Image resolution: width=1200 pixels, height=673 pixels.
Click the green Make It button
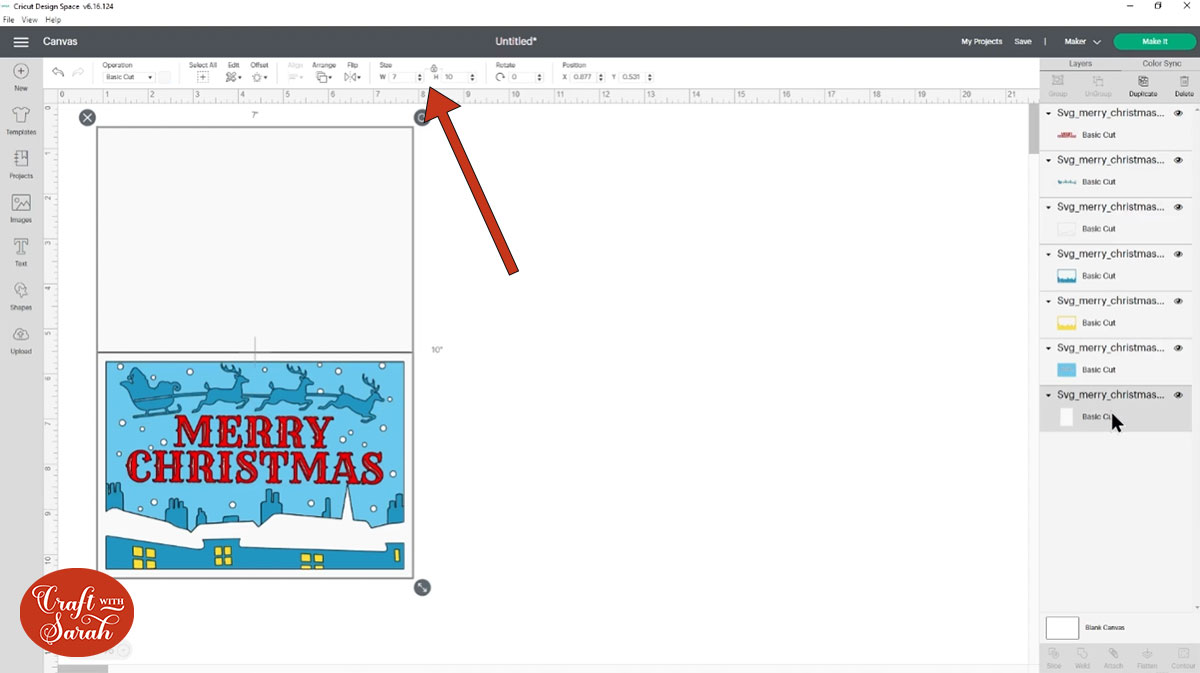click(x=1154, y=42)
